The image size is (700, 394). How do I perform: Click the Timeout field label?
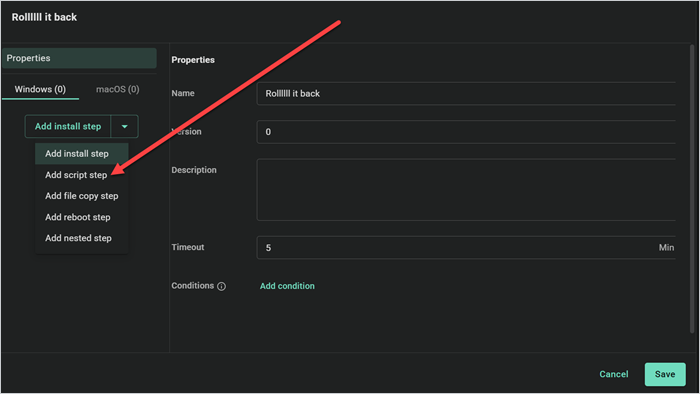point(188,247)
